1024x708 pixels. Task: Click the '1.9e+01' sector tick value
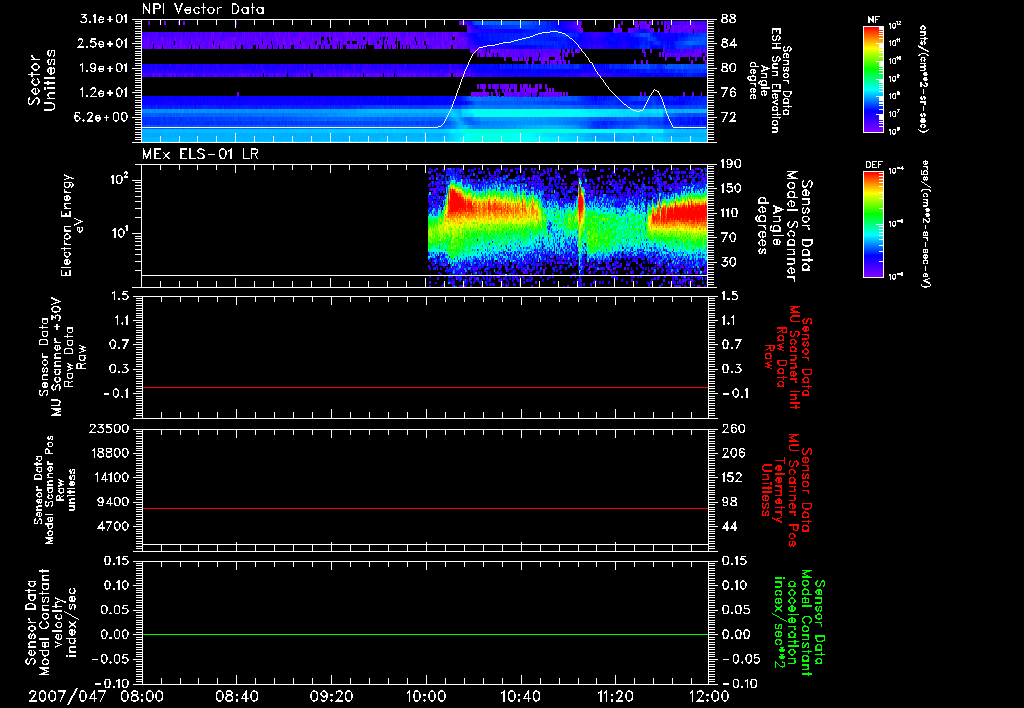pyautogui.click(x=104, y=68)
